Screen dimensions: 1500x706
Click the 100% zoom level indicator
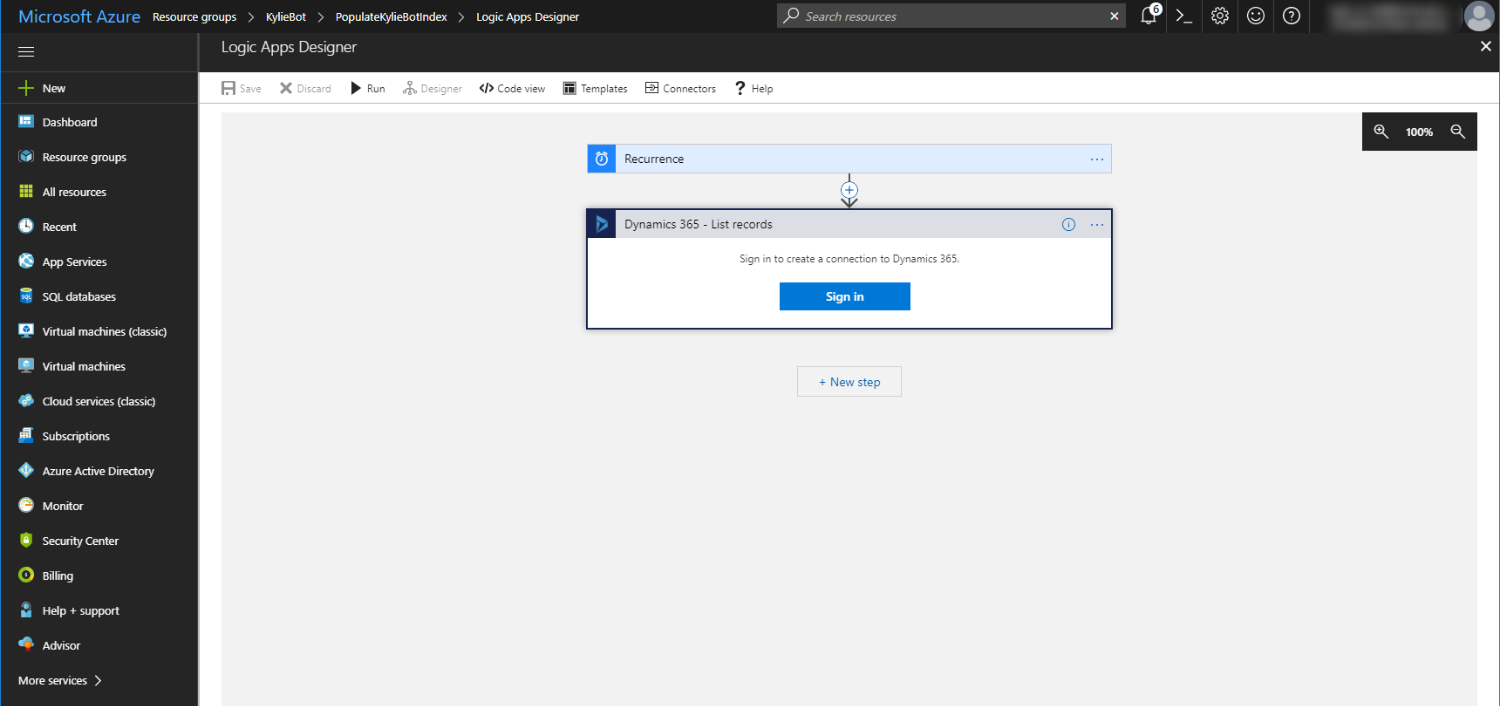point(1419,132)
